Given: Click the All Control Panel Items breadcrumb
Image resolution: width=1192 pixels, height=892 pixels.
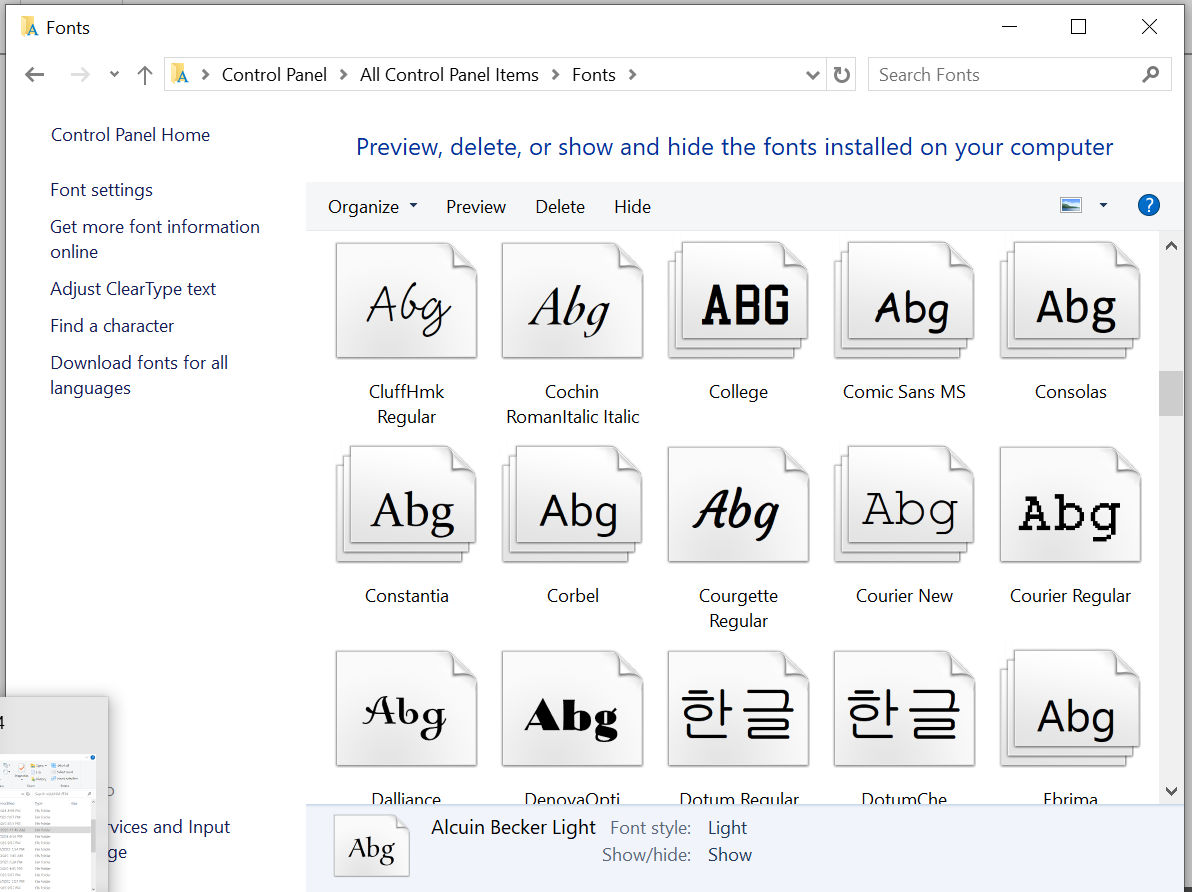Looking at the screenshot, I should tap(449, 75).
